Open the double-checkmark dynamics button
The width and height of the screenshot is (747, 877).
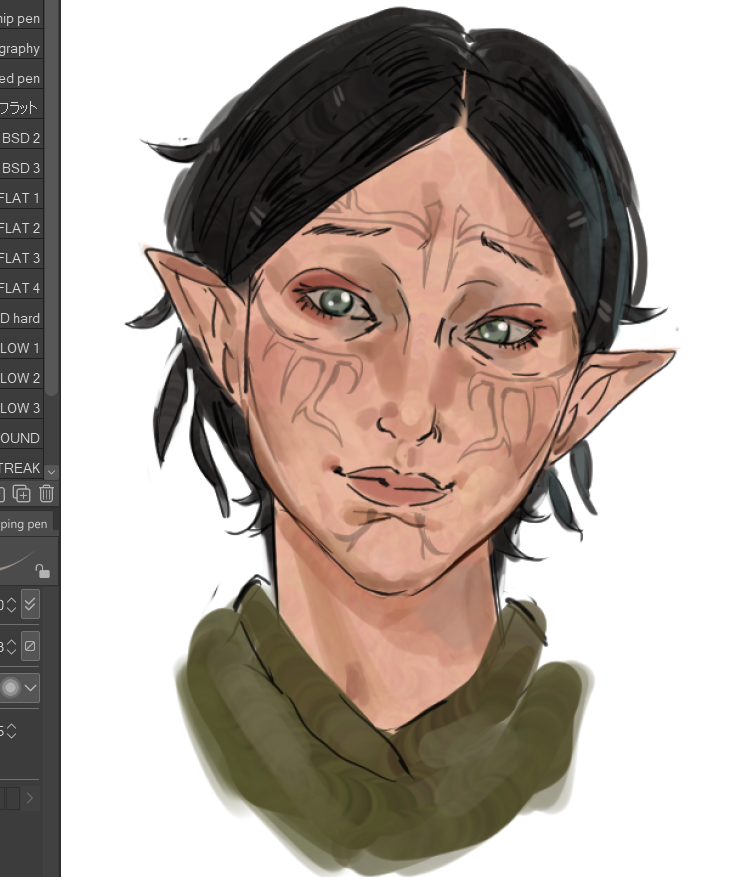[x=30, y=604]
